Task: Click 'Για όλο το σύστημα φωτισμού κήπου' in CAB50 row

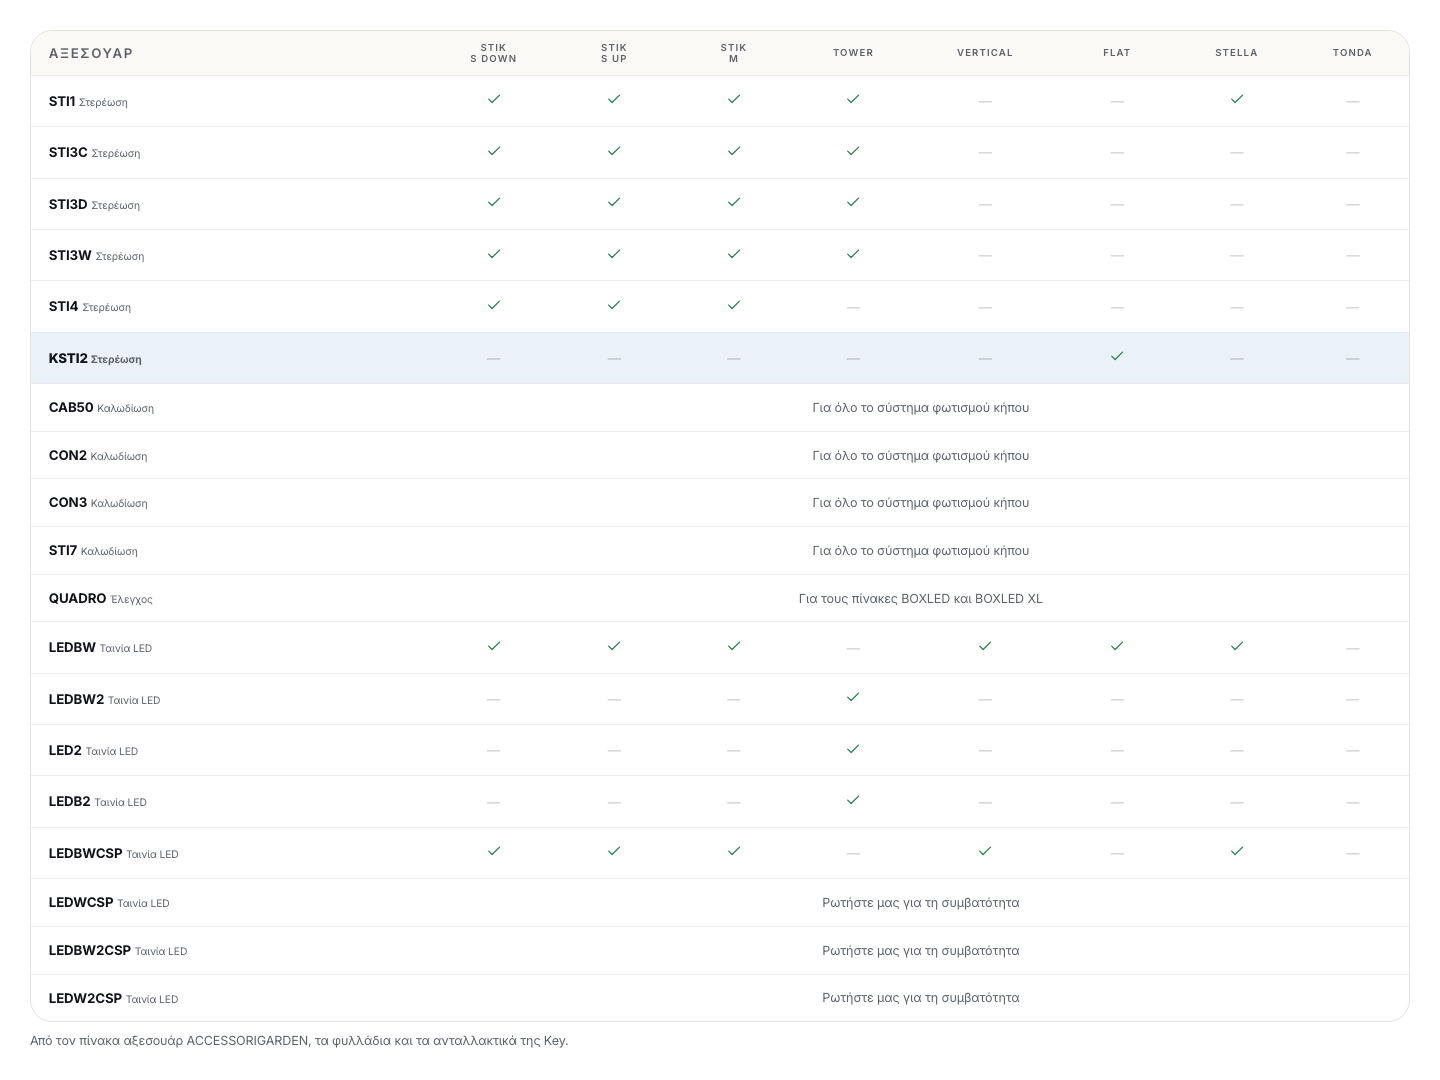Action: (x=921, y=408)
